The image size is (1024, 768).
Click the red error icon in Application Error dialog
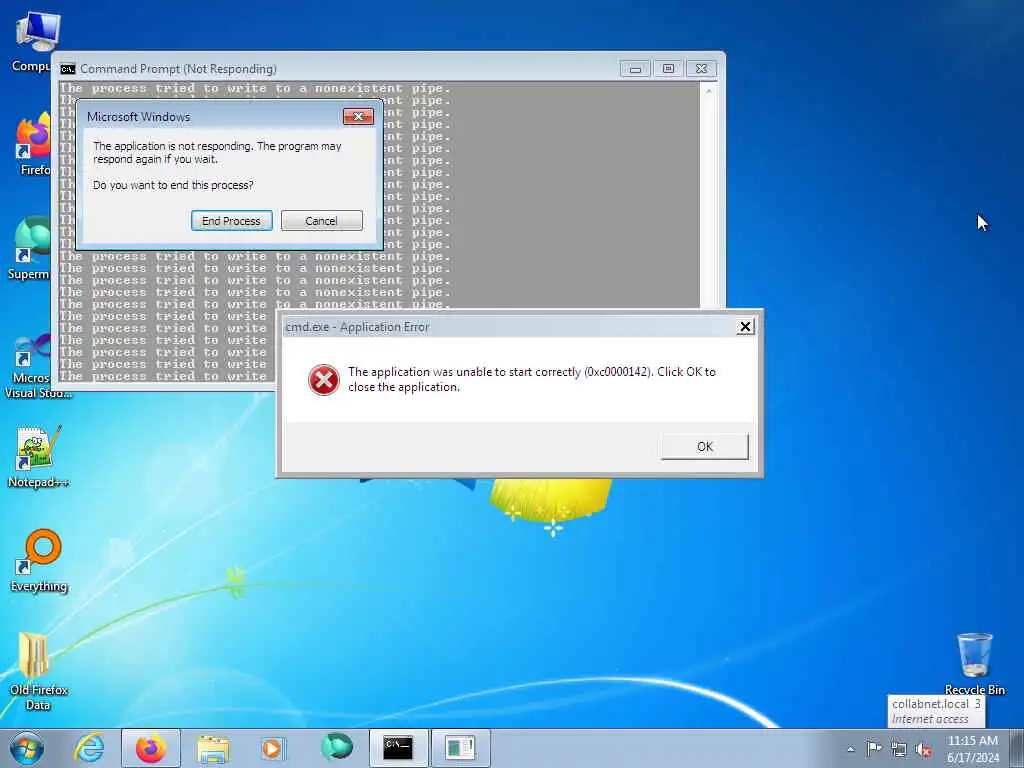324,380
